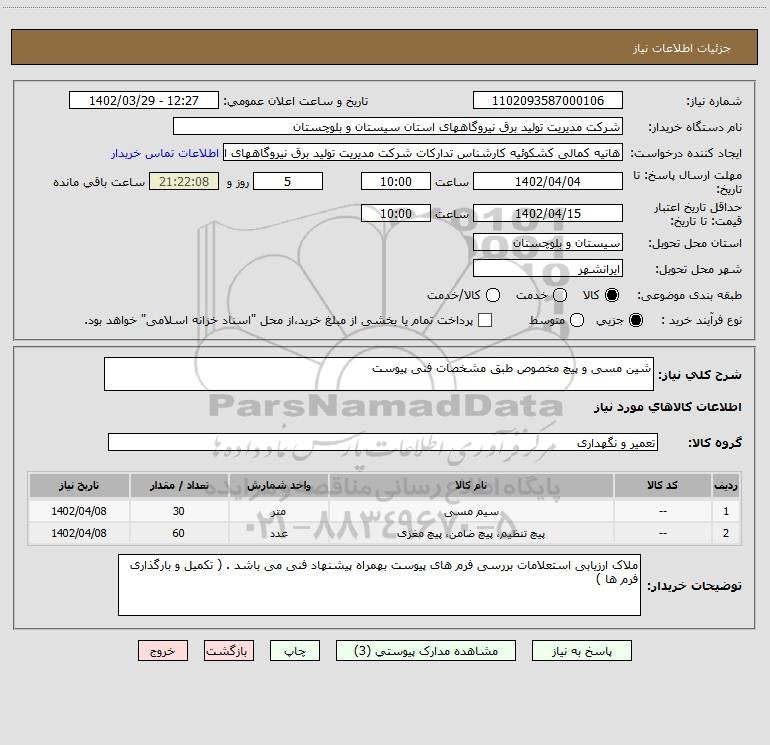Image resolution: width=770 pixels, height=745 pixels.
Task: Click the اطلاعات کالاهای مورد نیاز heading
Action: tap(667, 407)
